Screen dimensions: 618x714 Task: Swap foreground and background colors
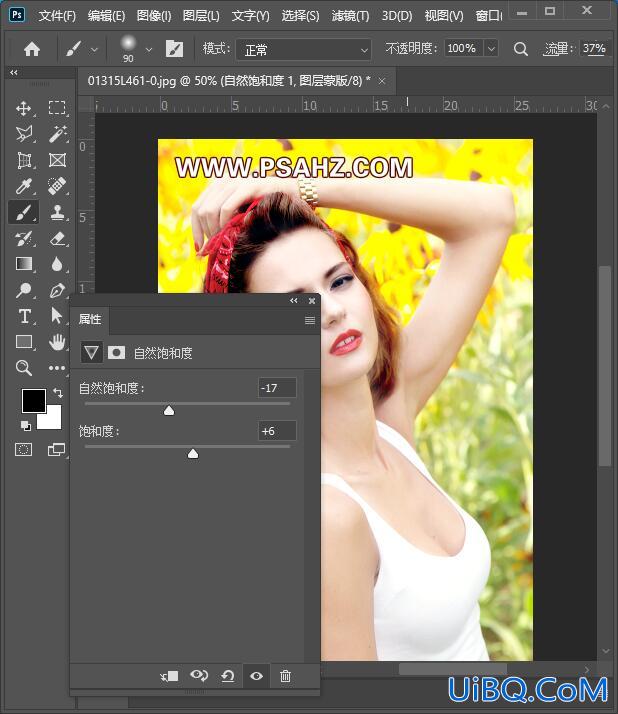pyautogui.click(x=58, y=392)
